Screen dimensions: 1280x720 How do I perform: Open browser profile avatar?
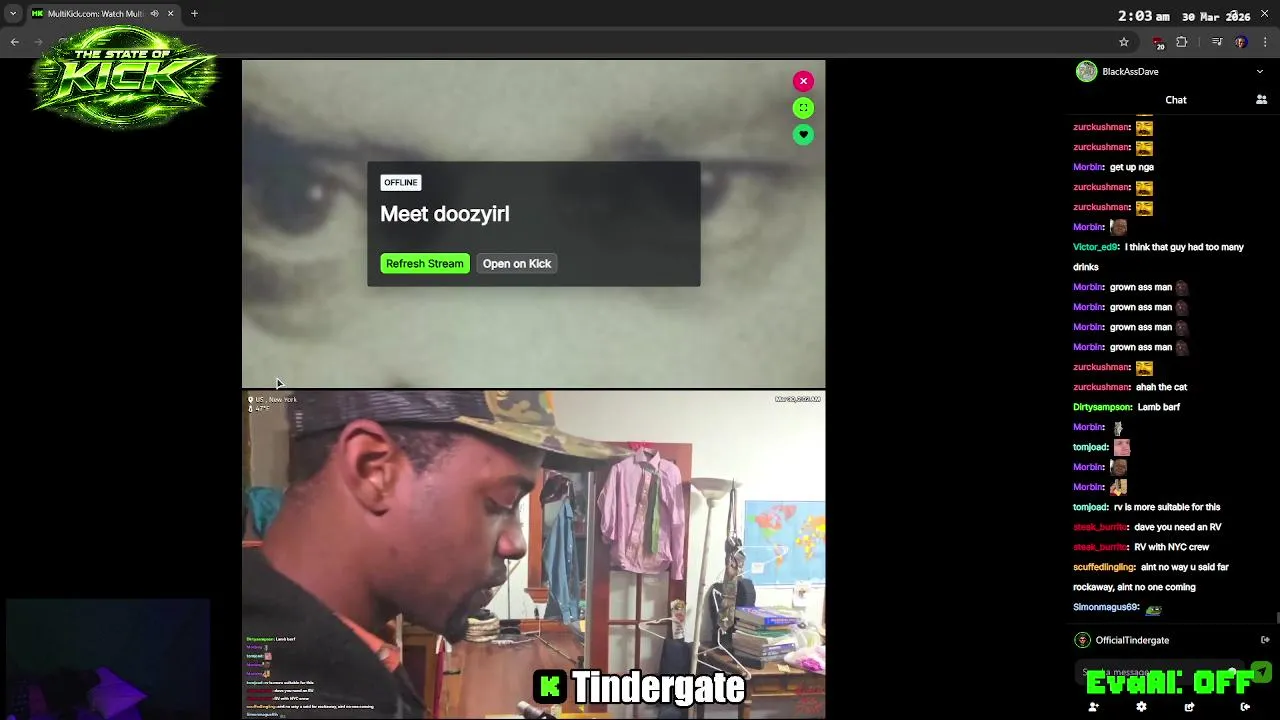pyautogui.click(x=1241, y=42)
